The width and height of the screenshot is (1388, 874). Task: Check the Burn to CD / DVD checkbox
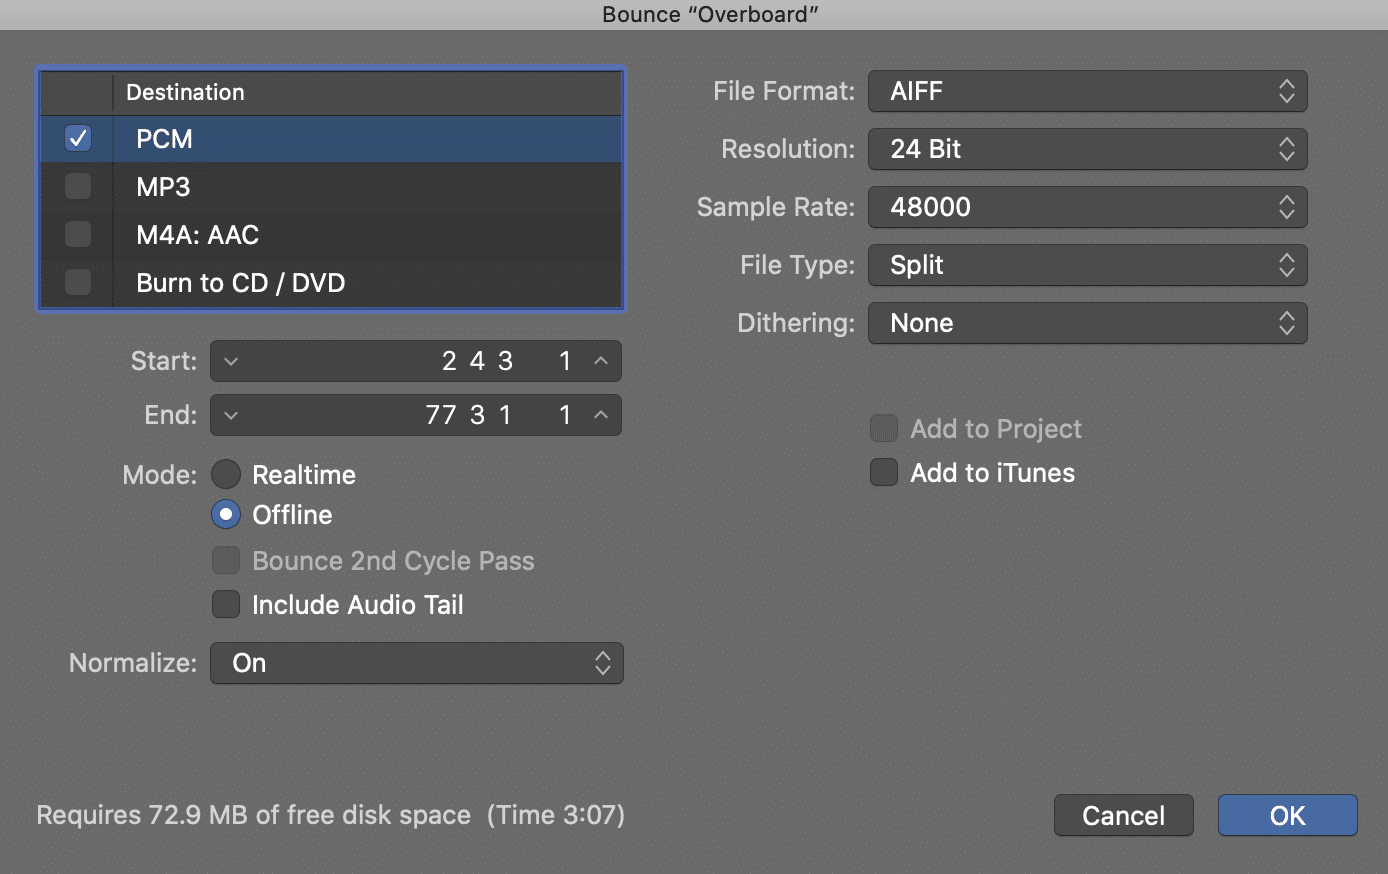[x=78, y=282]
